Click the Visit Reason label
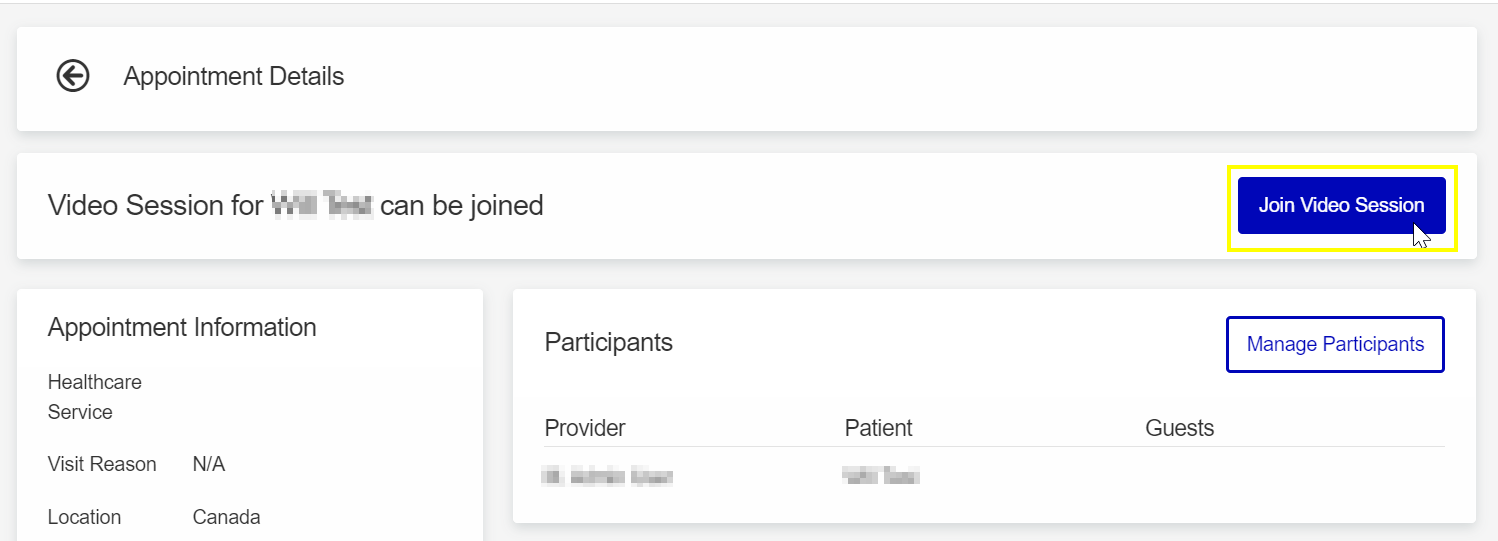This screenshot has height=541, width=1498. point(102,464)
